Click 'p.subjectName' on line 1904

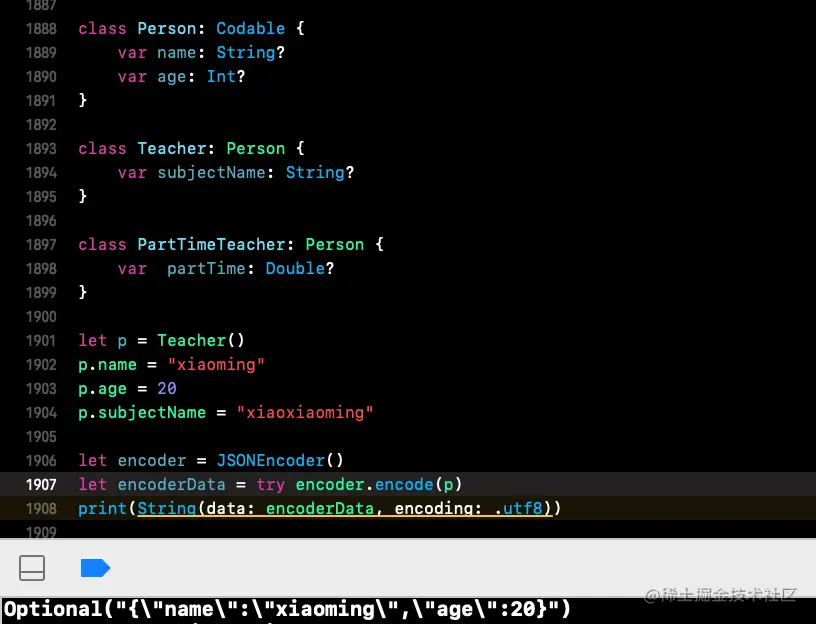coord(142,413)
